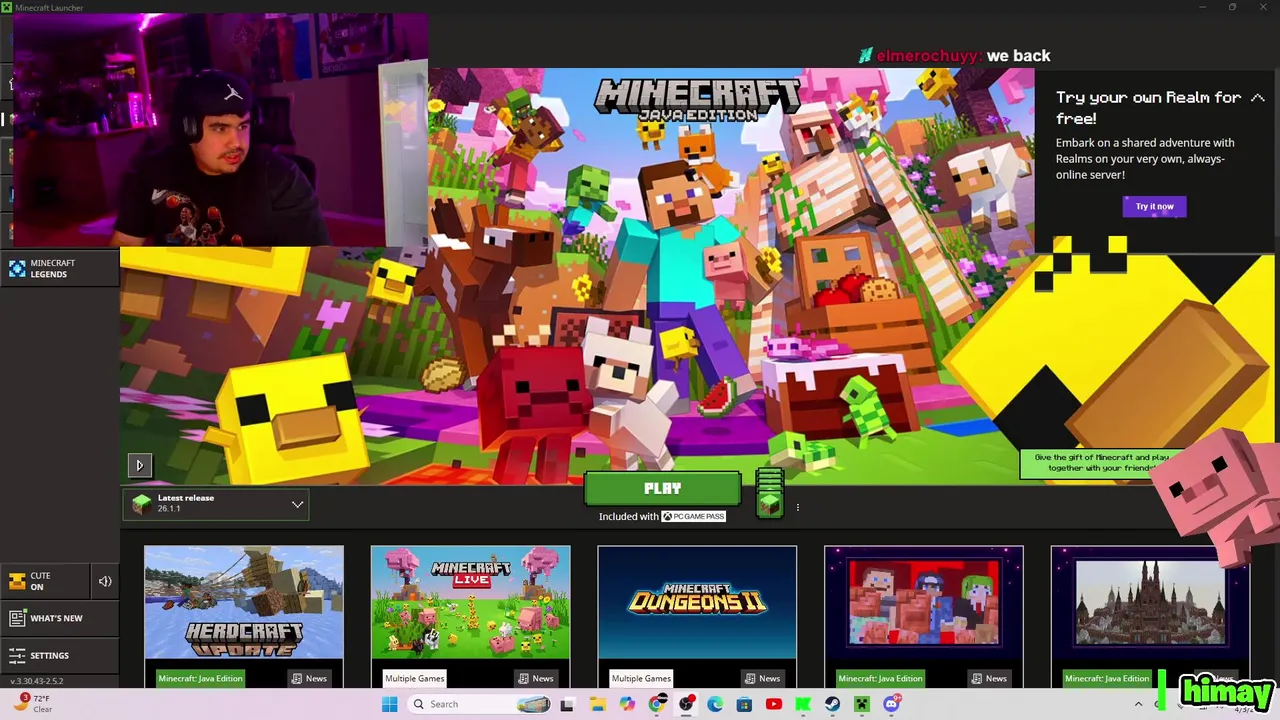
Task: Open the Windows Start menu
Action: (389, 704)
